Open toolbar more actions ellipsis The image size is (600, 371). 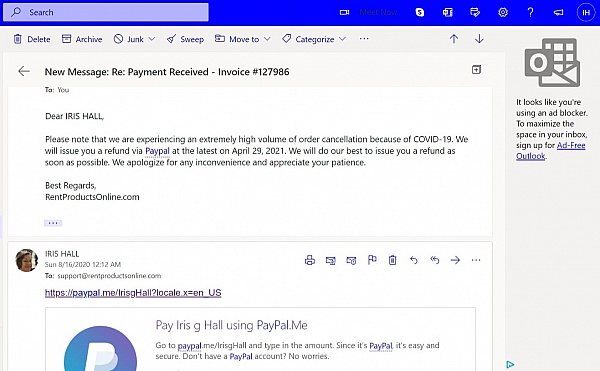pos(364,39)
